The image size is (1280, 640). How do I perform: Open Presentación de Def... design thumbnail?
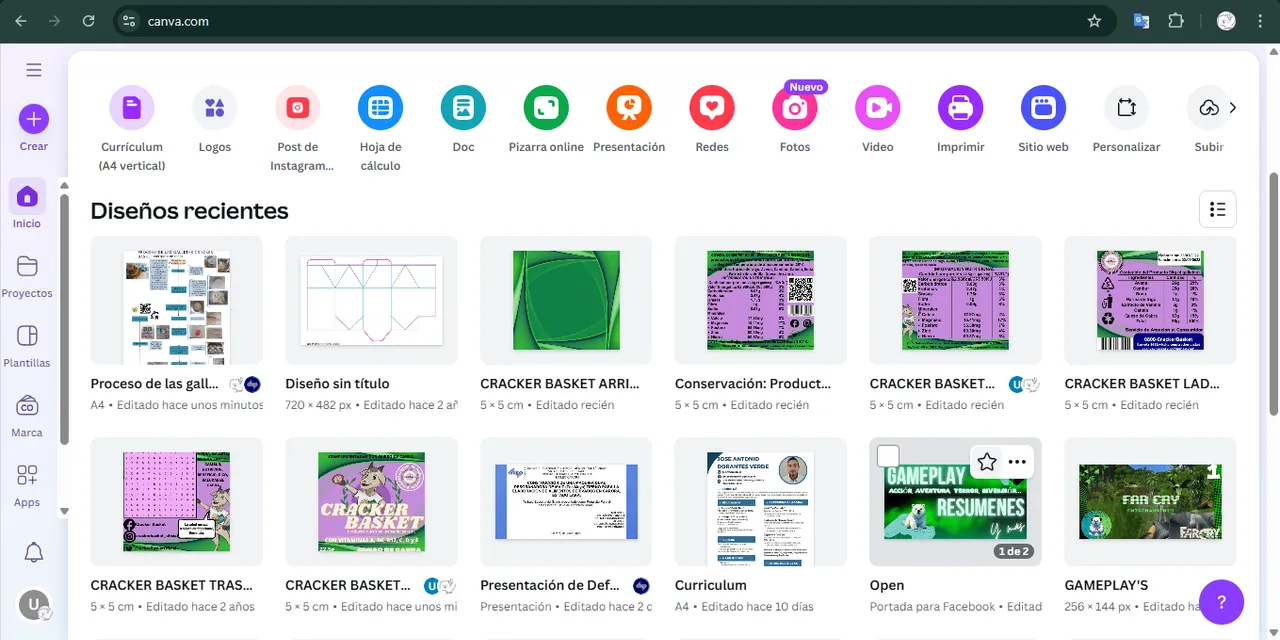click(x=566, y=502)
